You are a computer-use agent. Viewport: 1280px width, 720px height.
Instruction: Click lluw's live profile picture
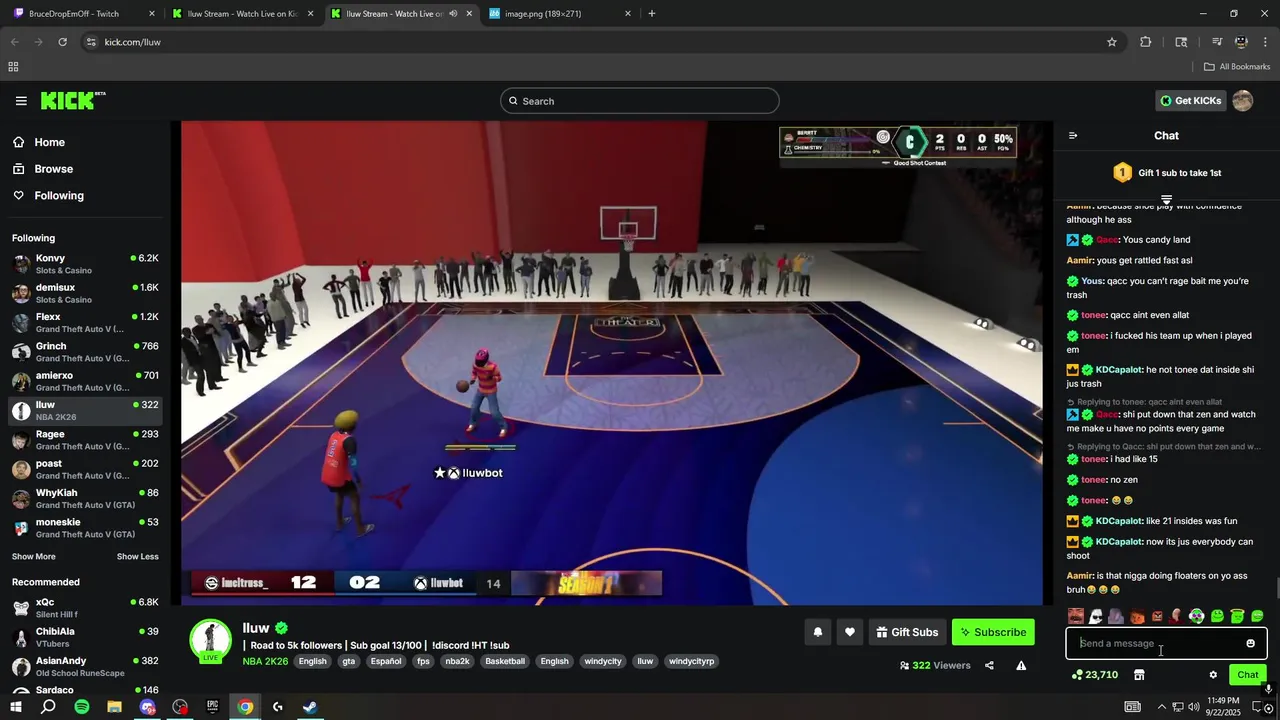[211, 641]
